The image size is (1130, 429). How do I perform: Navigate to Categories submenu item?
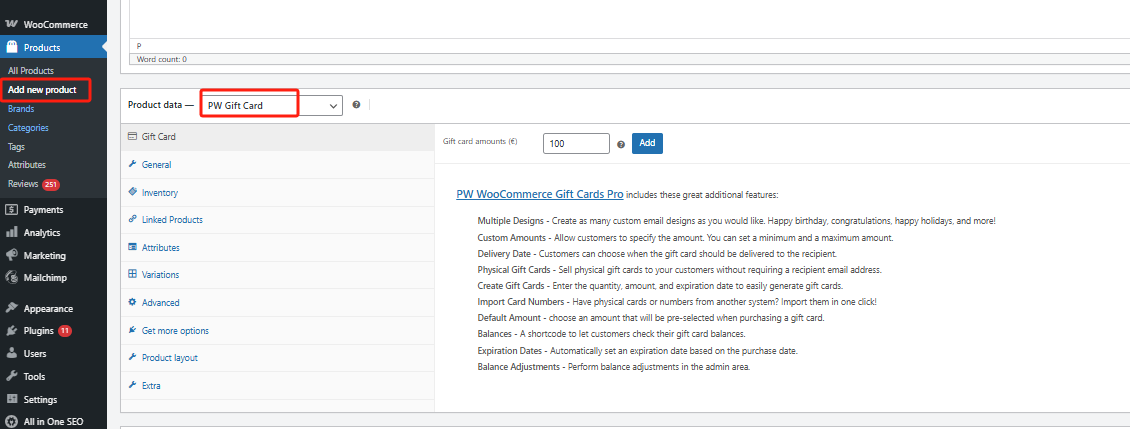[28, 128]
